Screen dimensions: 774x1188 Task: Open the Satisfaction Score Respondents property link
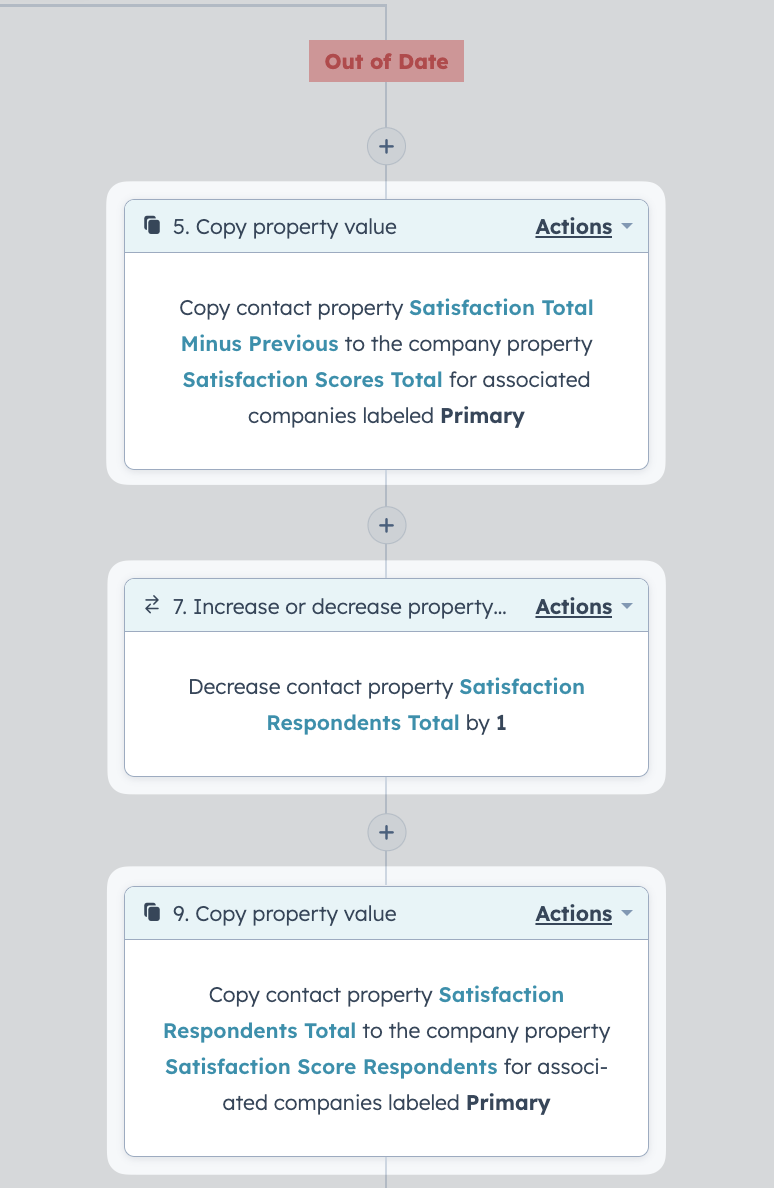[331, 1067]
